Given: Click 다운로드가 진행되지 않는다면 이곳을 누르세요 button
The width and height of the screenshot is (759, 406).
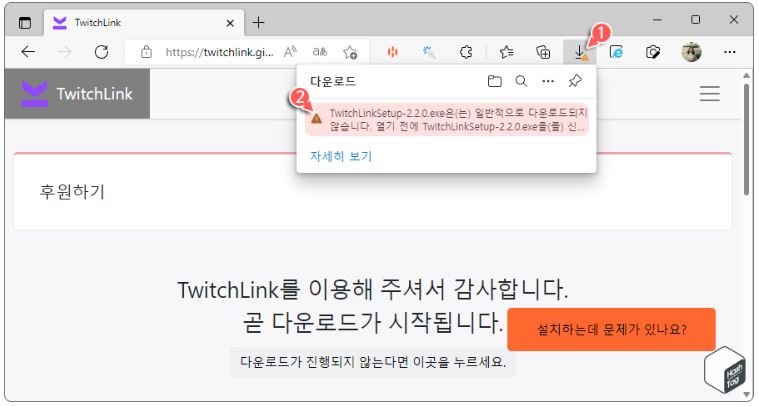Looking at the screenshot, I should [373, 362].
